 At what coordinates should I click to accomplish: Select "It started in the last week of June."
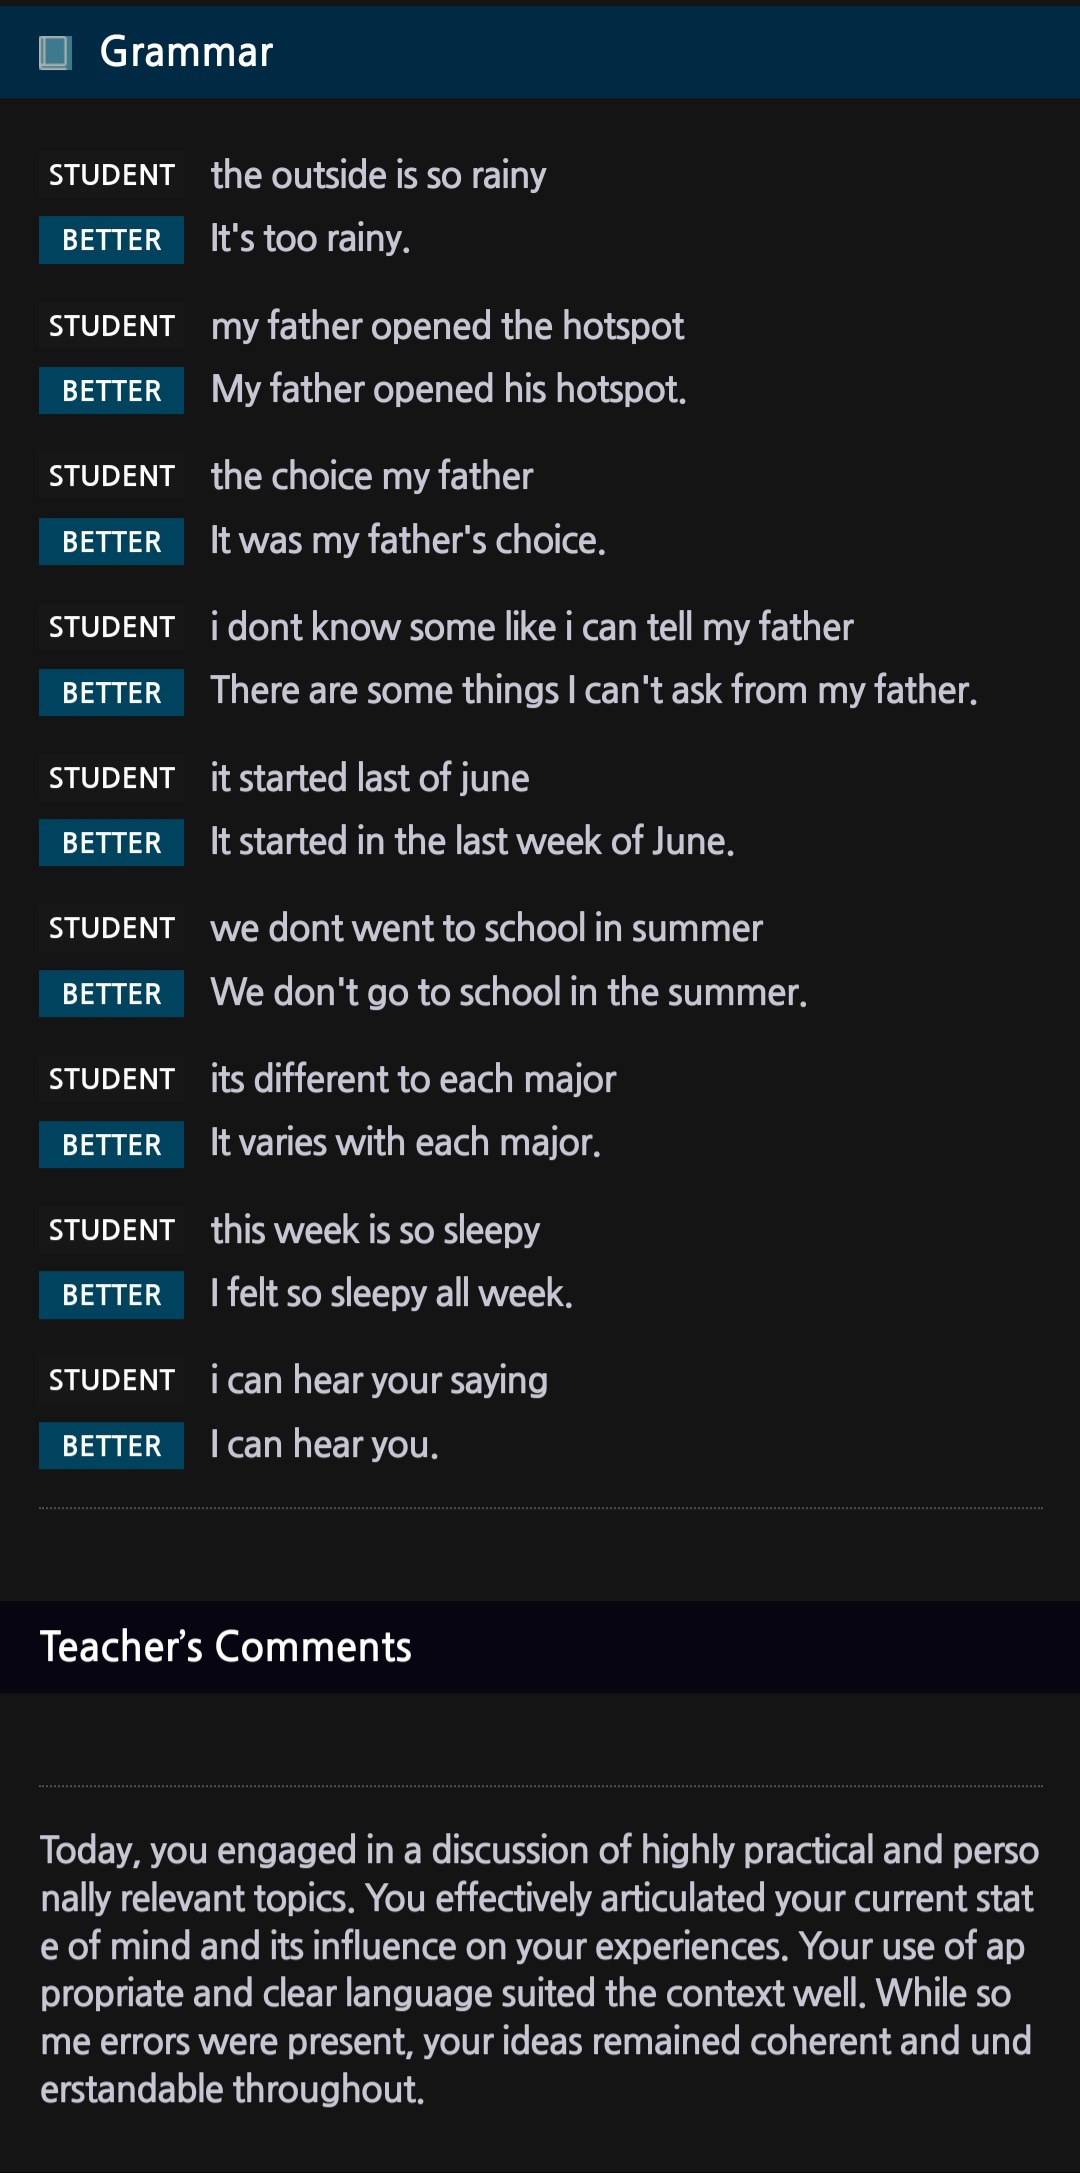click(472, 842)
